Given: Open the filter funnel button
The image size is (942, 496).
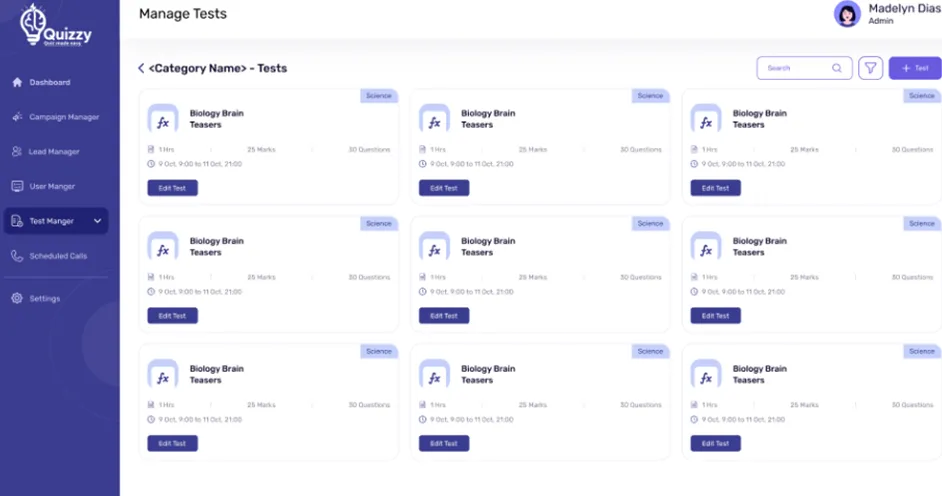Looking at the screenshot, I should [871, 68].
